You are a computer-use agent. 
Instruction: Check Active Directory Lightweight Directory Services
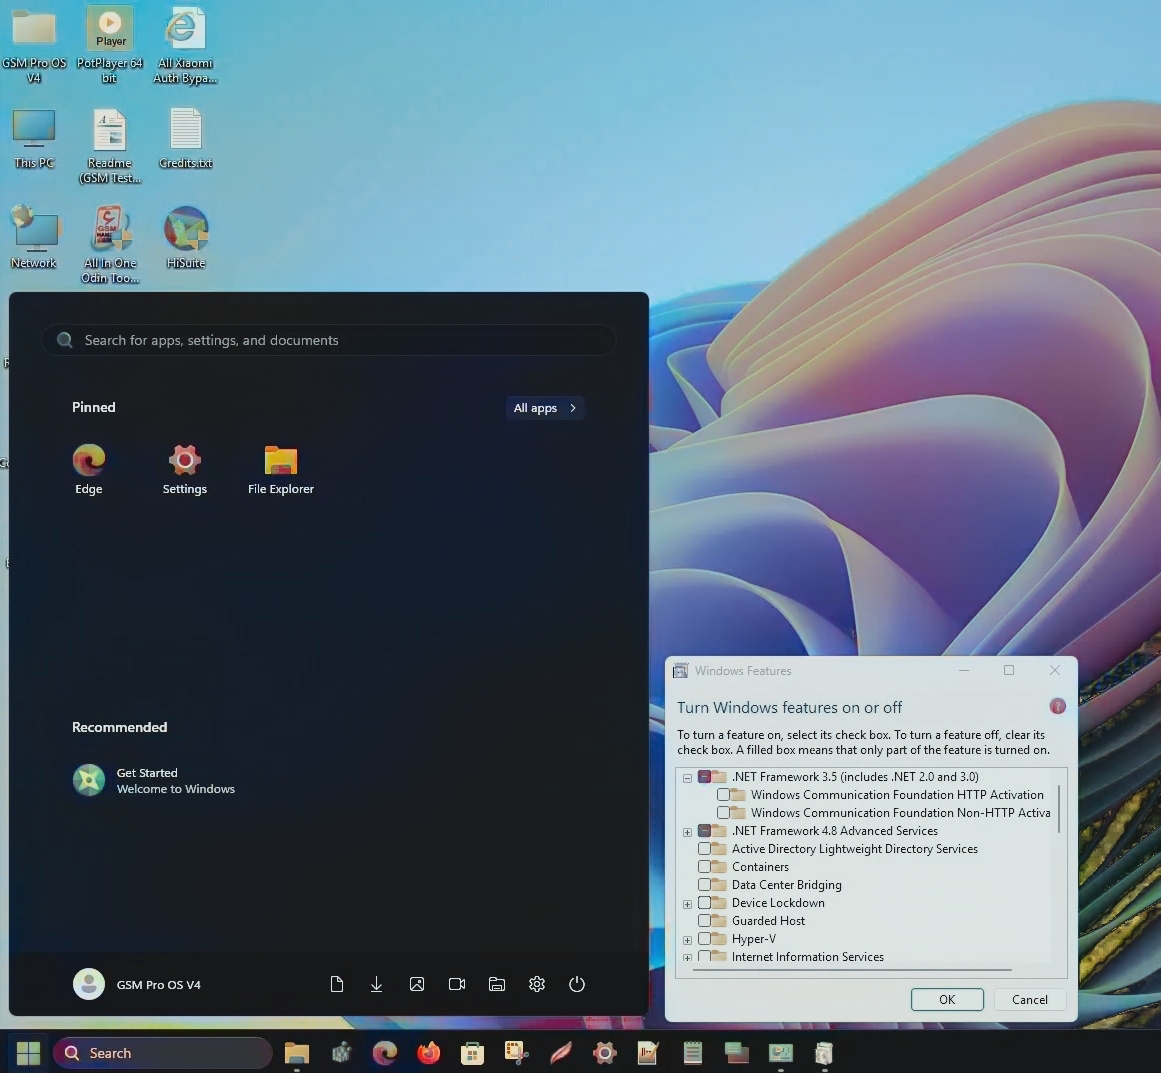(704, 849)
